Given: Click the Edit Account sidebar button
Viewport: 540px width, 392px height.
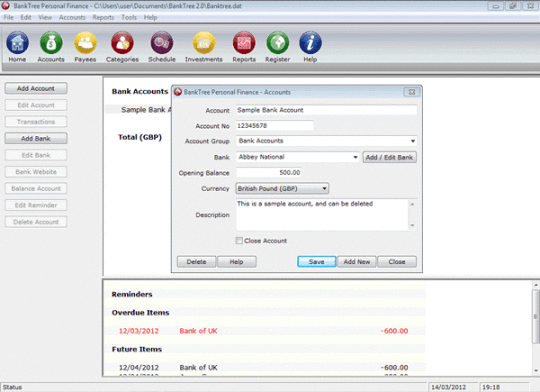Looking at the screenshot, I should point(36,105).
